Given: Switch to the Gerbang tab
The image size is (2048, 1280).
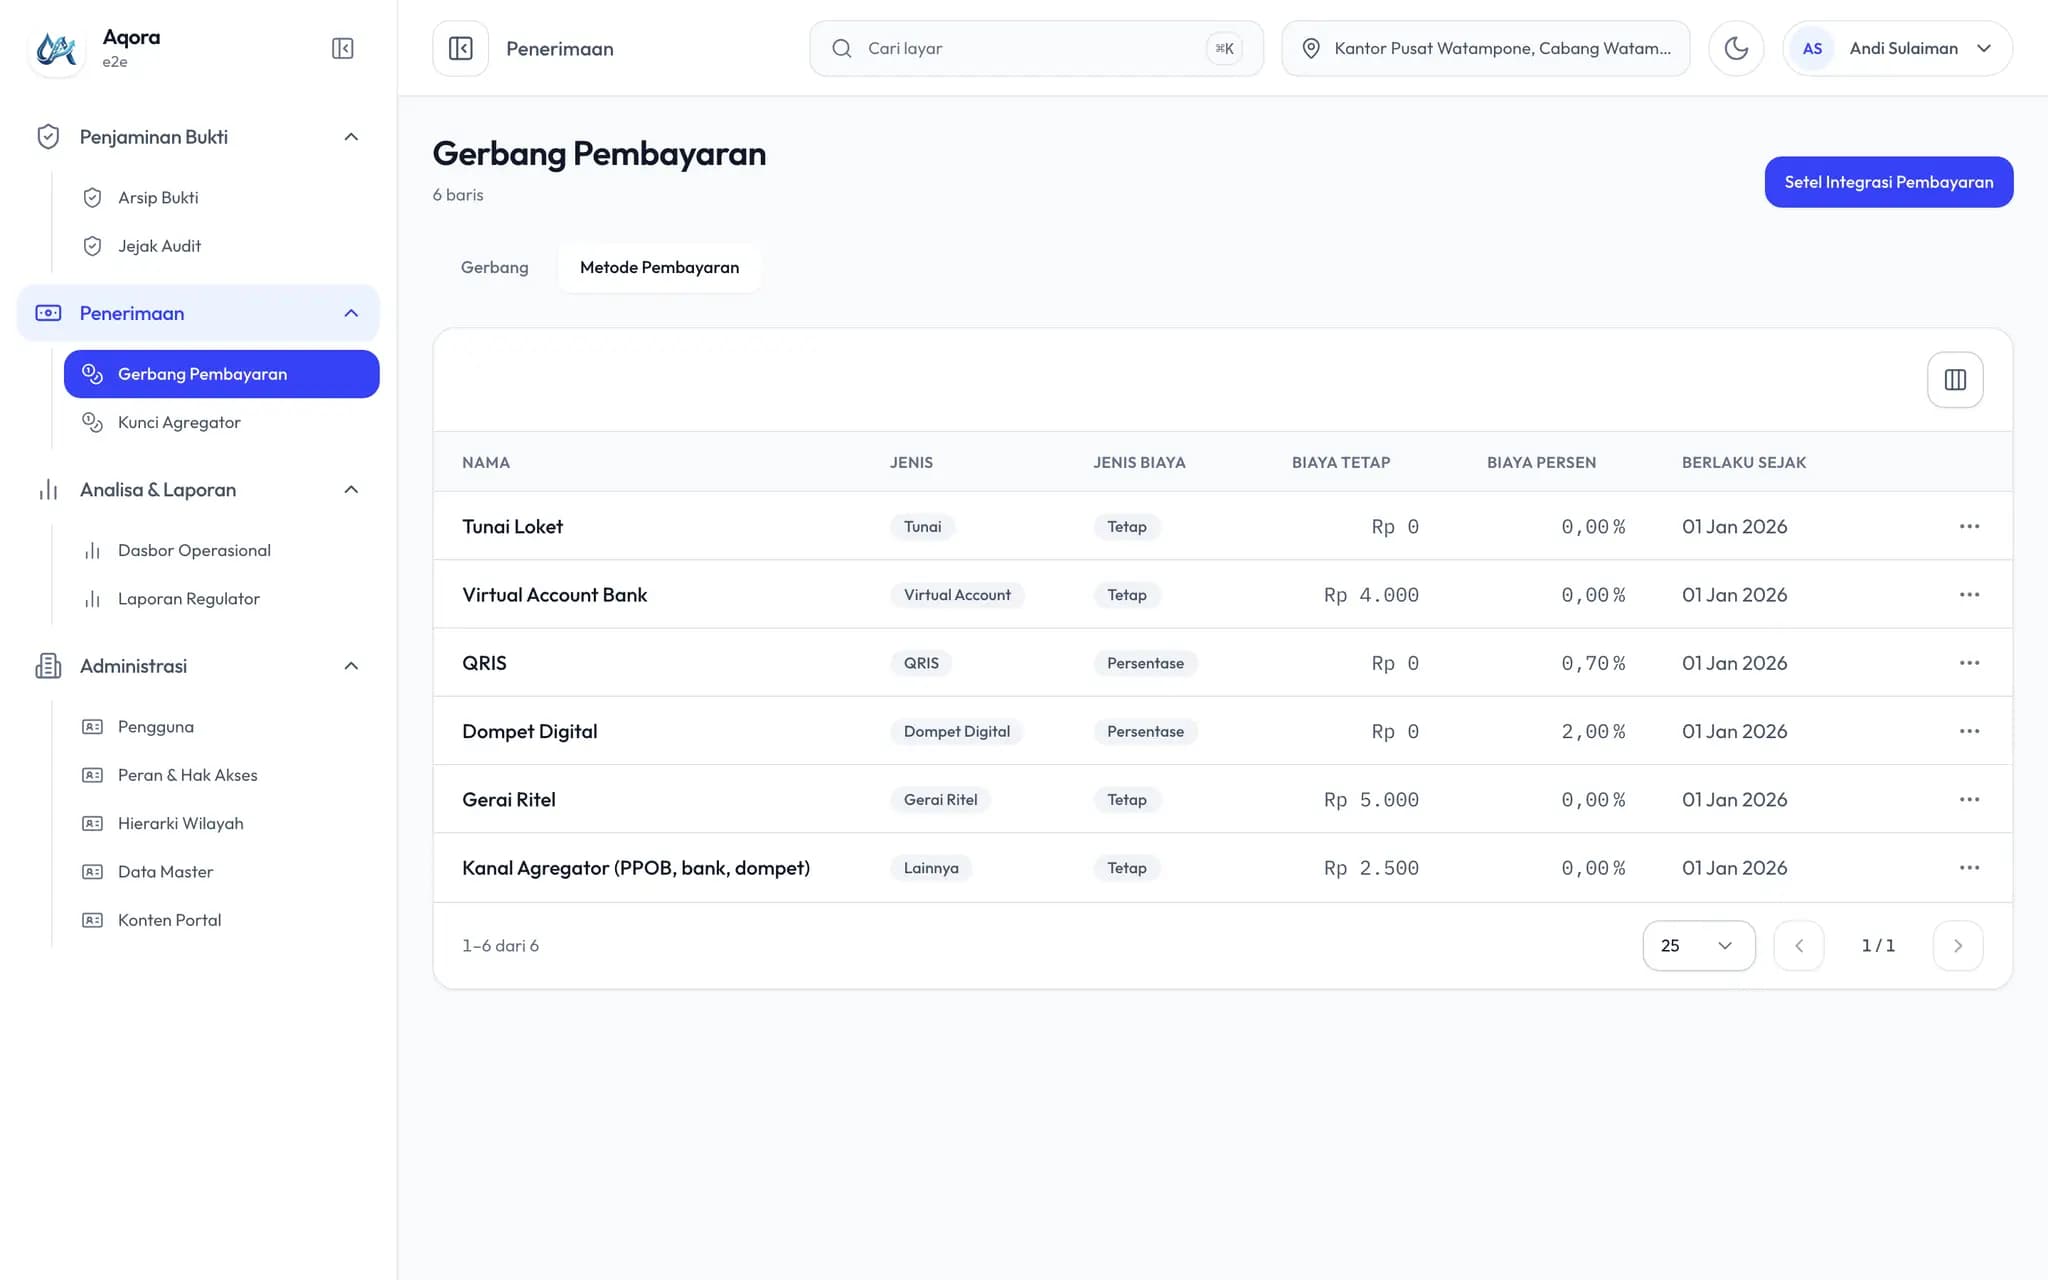Looking at the screenshot, I should point(495,267).
